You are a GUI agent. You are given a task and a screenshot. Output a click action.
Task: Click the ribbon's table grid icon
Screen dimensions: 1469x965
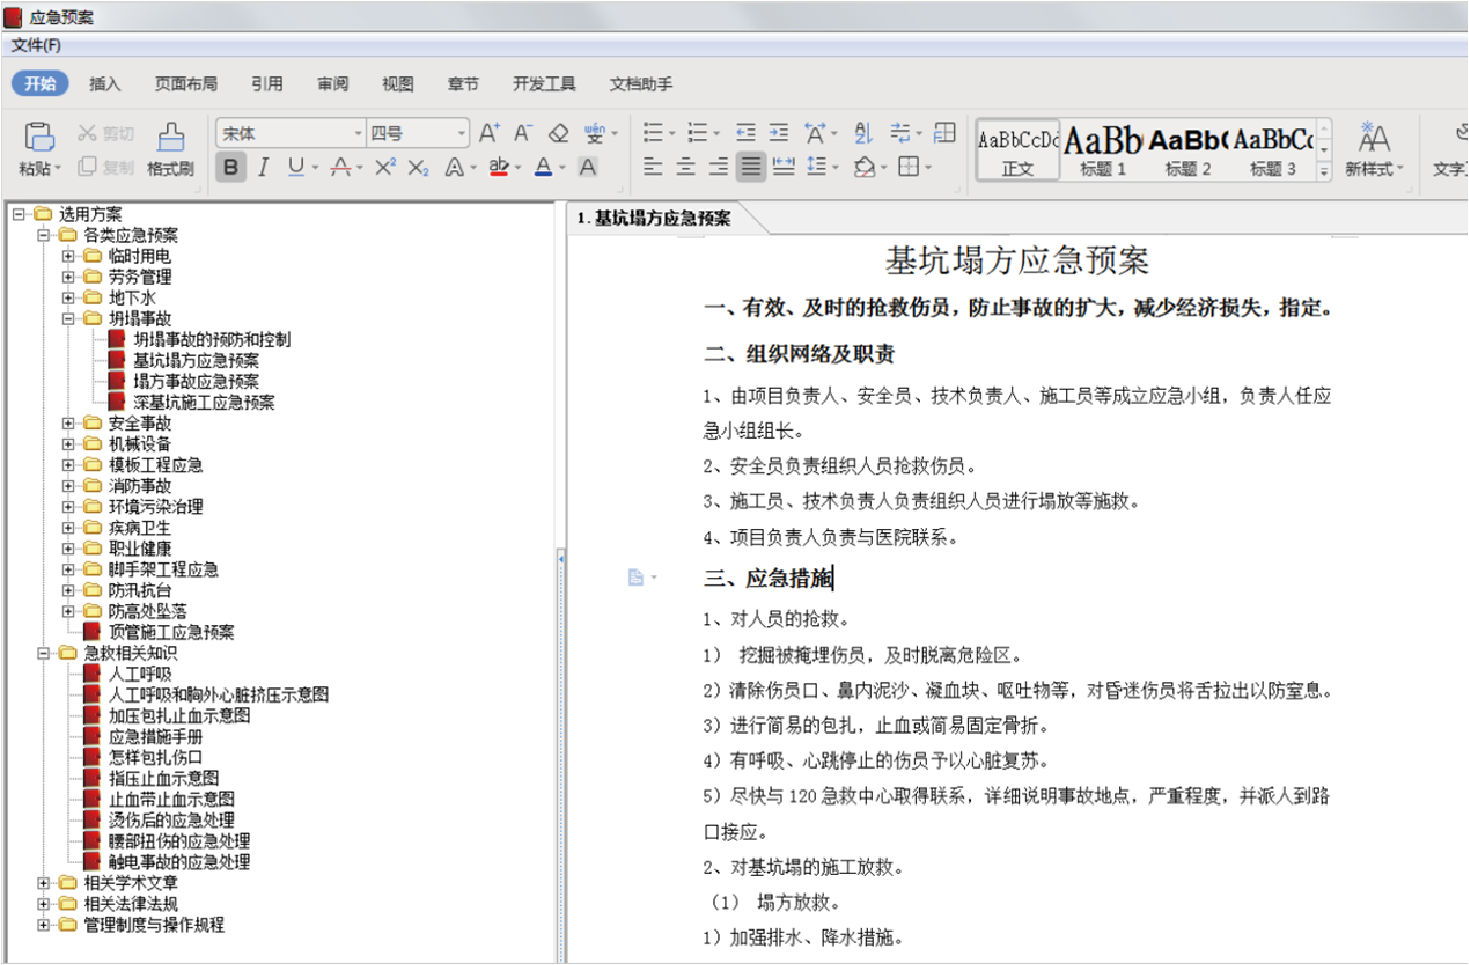pyautogui.click(x=945, y=132)
